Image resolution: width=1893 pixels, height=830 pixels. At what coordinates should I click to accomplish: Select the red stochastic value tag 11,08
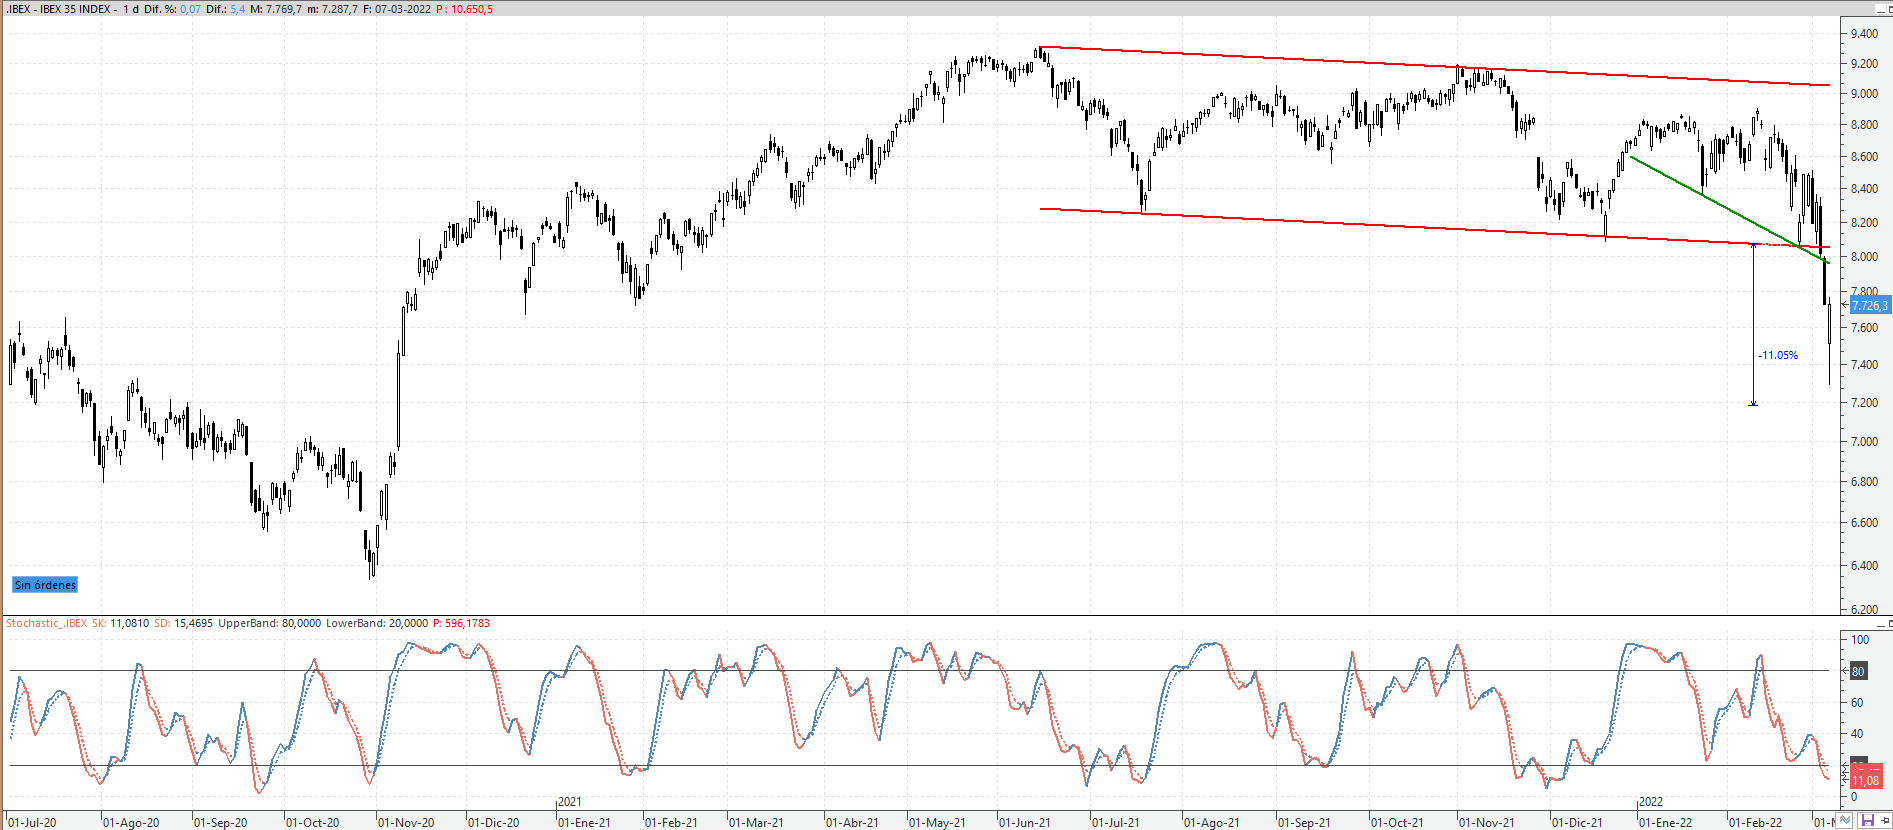coord(1865,779)
